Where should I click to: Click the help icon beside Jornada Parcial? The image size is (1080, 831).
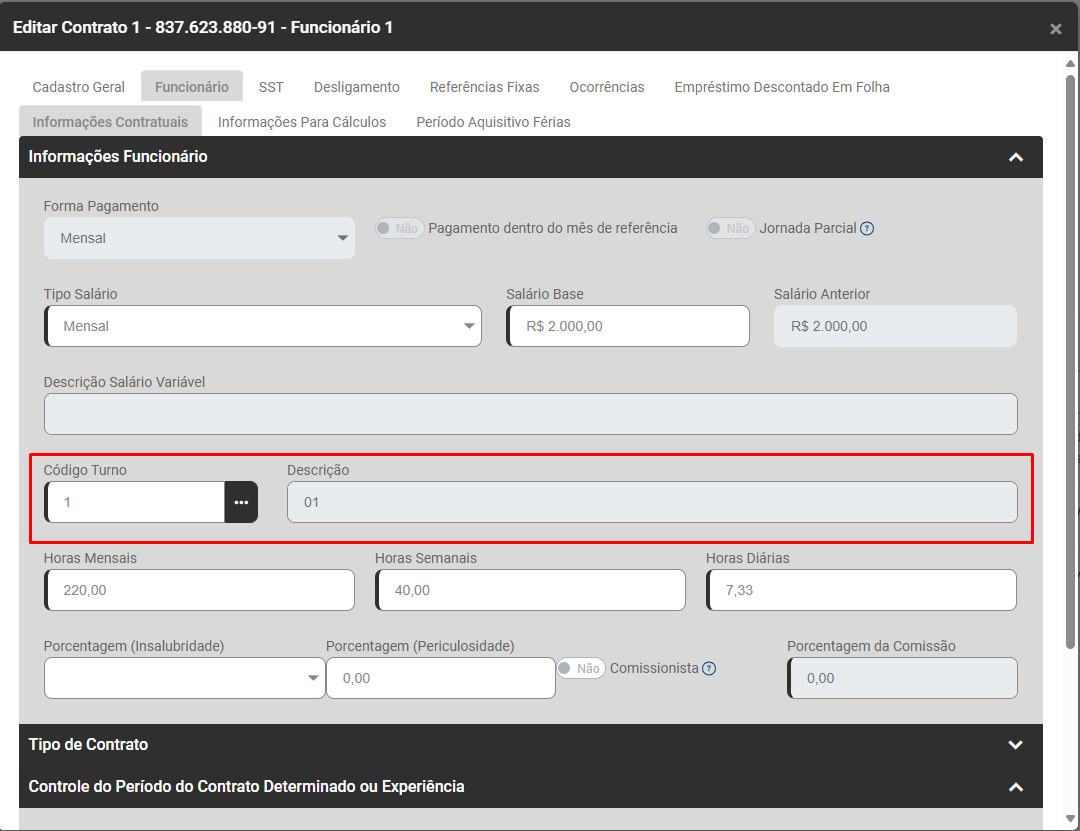[867, 228]
